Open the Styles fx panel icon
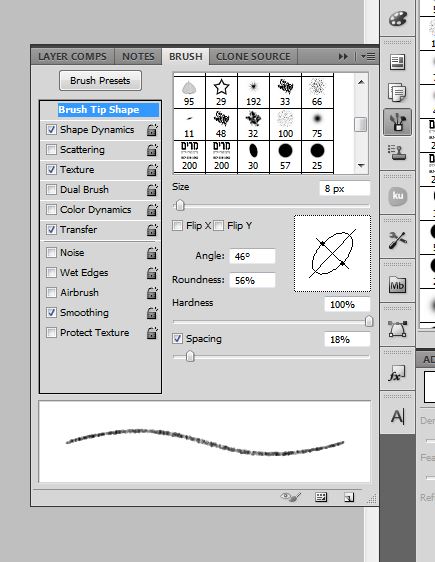 [x=397, y=373]
